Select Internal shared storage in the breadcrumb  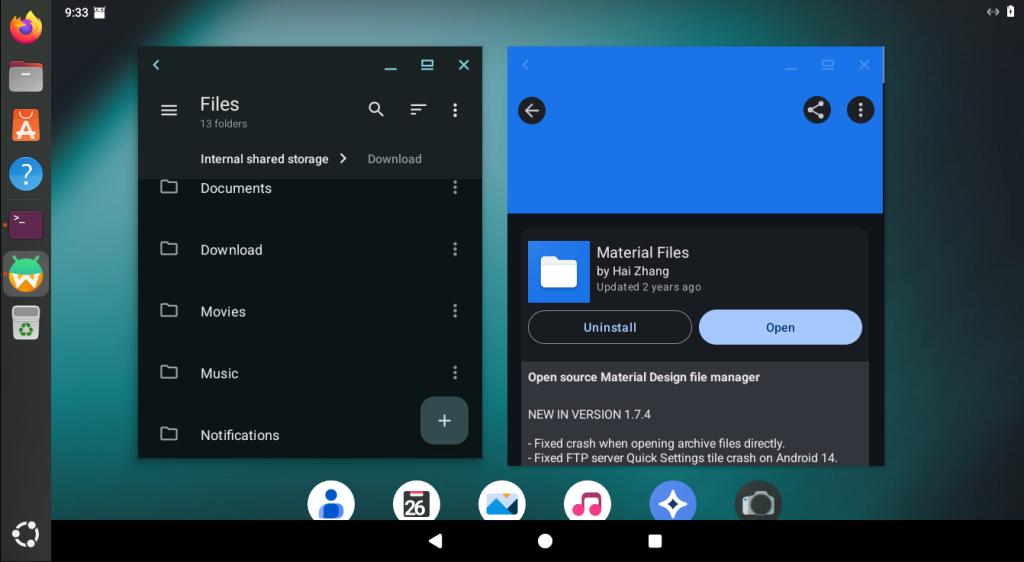click(x=264, y=159)
